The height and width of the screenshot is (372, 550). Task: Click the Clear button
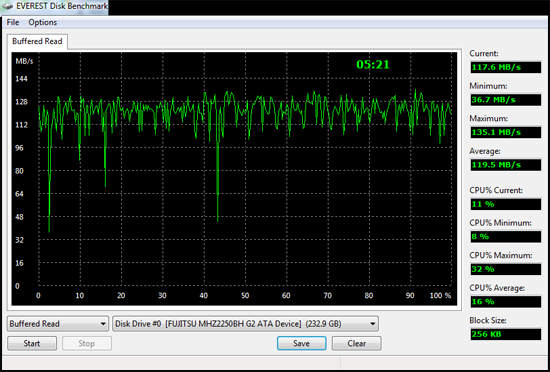point(356,343)
